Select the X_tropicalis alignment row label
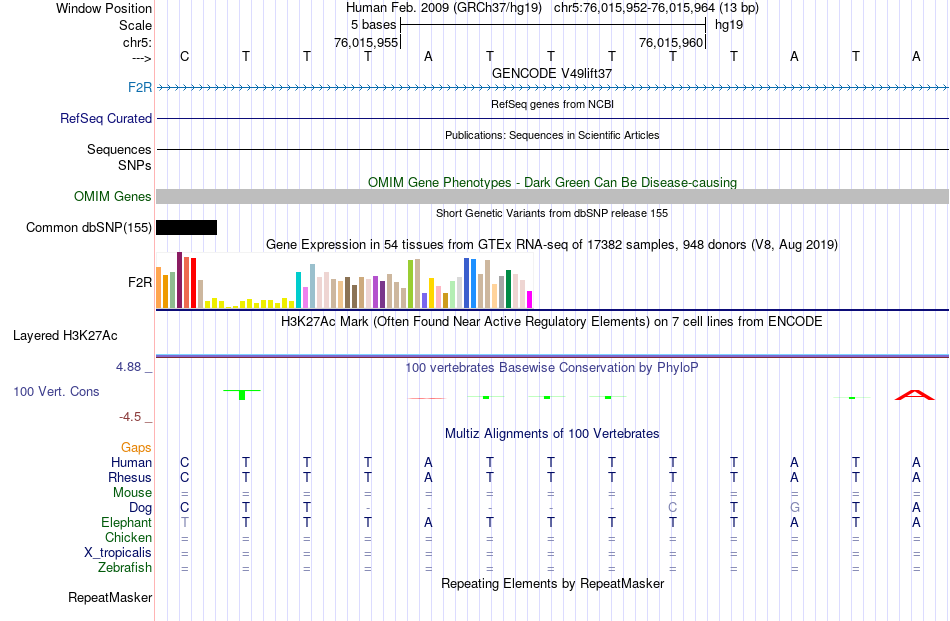 (118, 553)
